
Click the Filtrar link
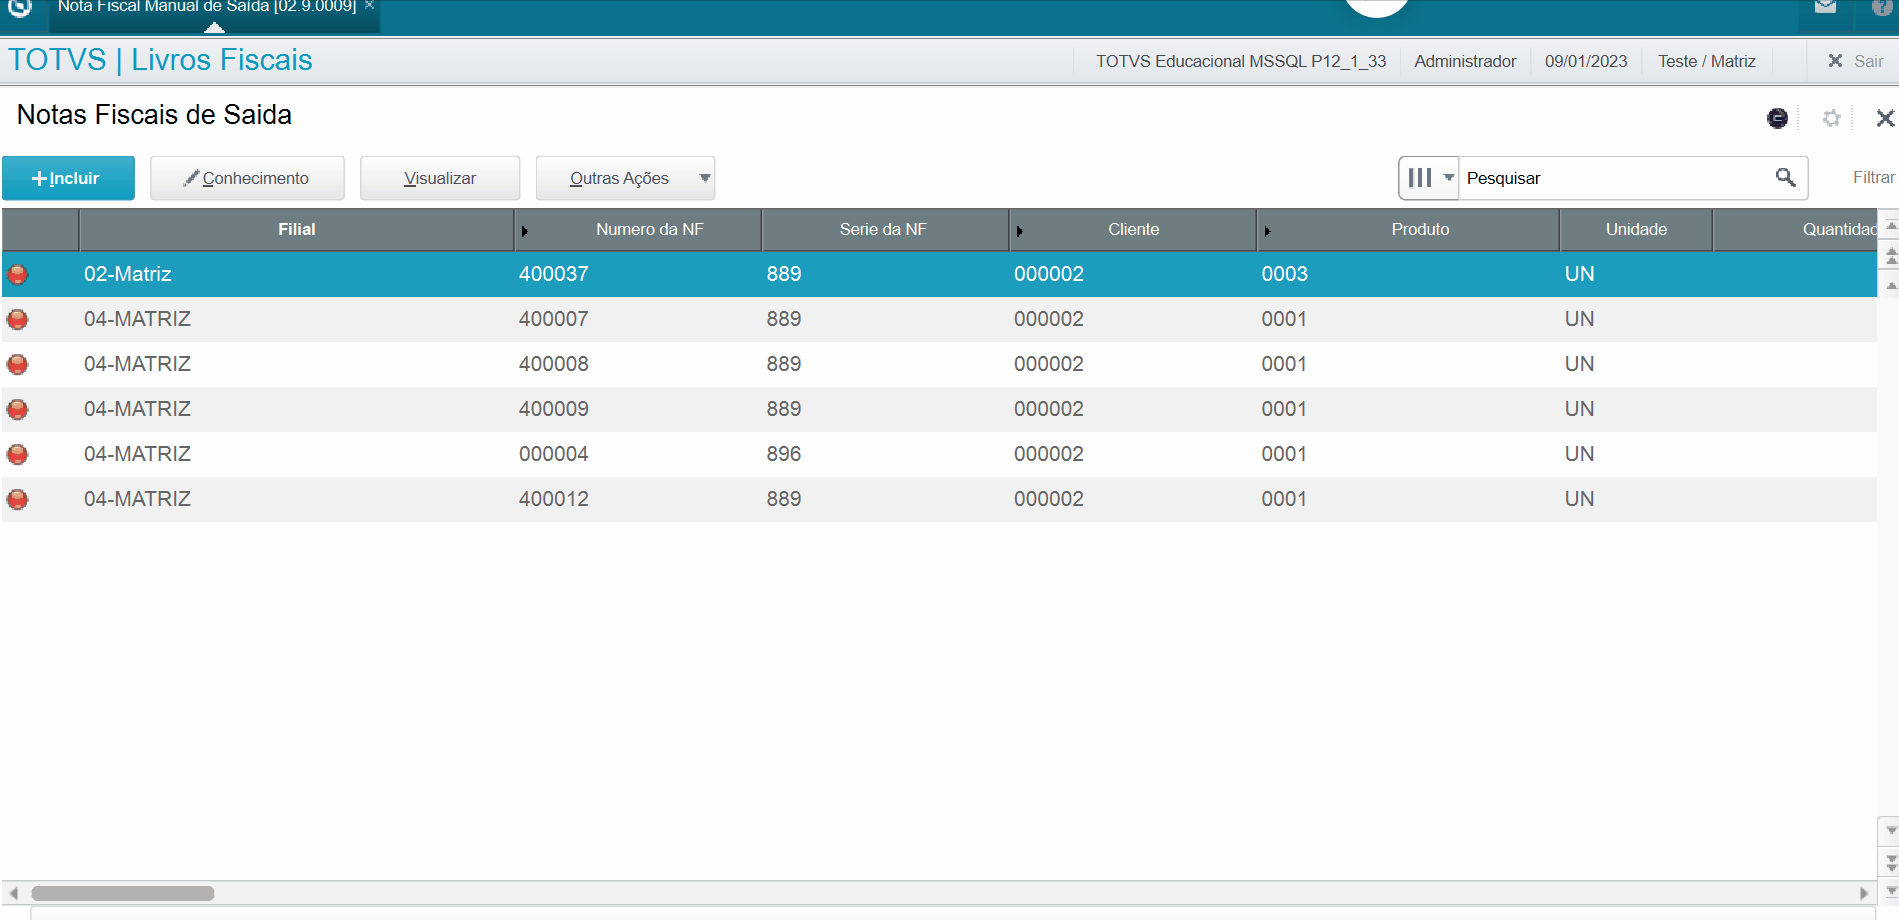click(x=1872, y=178)
